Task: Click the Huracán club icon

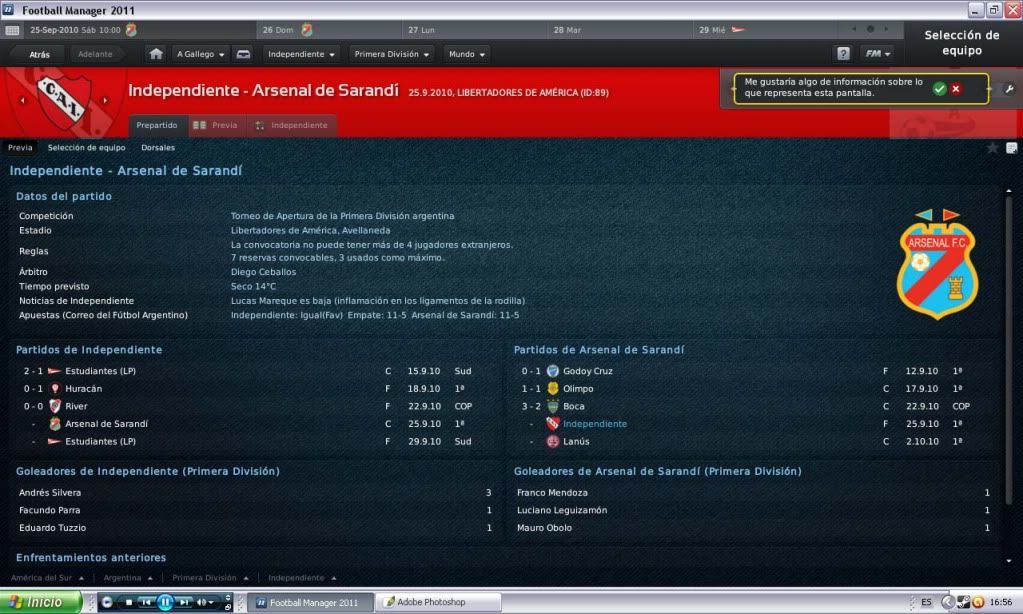Action: (55, 388)
